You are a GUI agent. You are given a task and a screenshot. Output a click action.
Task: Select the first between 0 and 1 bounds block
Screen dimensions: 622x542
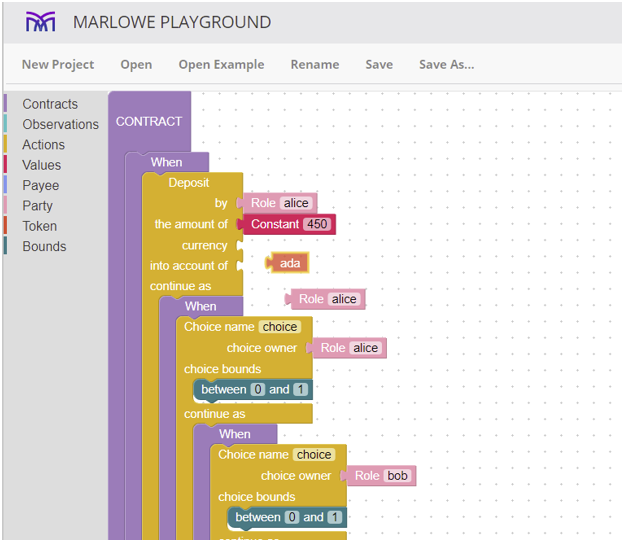(253, 390)
